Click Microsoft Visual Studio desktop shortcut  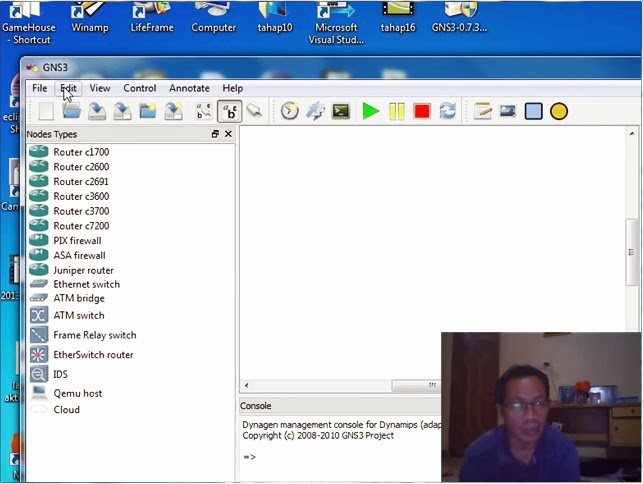click(x=336, y=23)
